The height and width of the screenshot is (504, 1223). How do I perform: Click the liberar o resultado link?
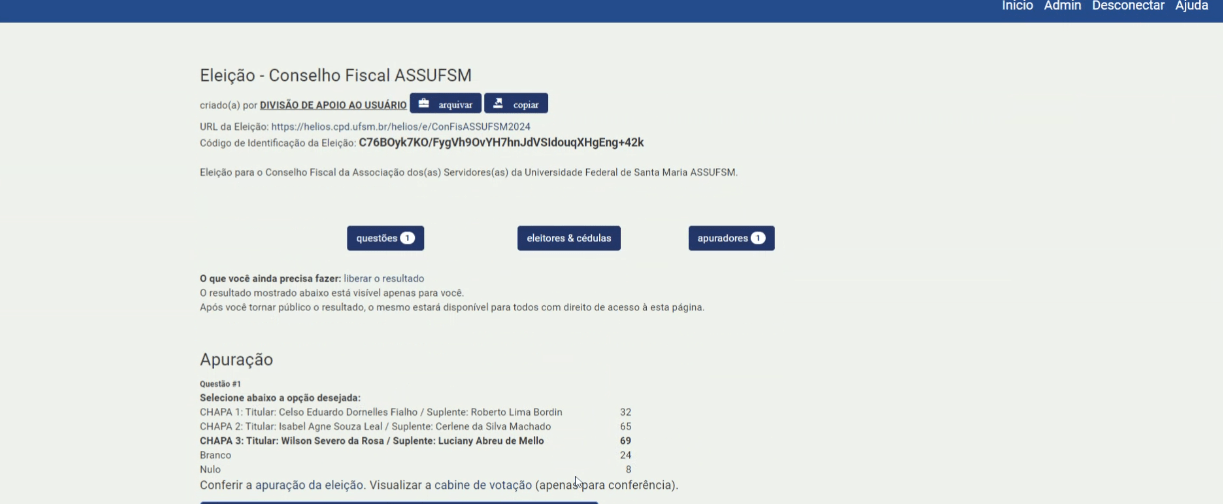click(x=384, y=278)
